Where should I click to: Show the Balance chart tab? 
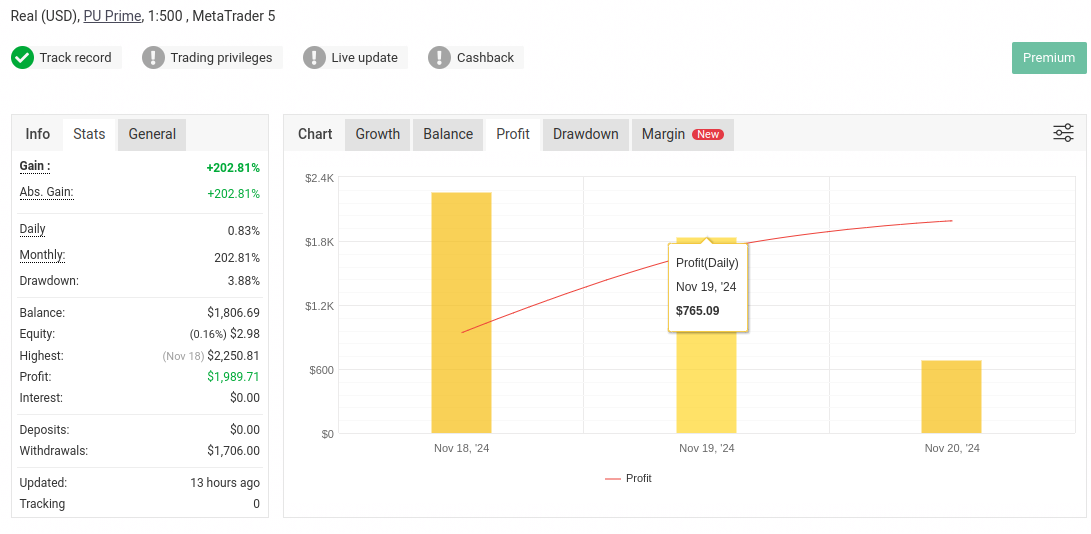(x=448, y=134)
